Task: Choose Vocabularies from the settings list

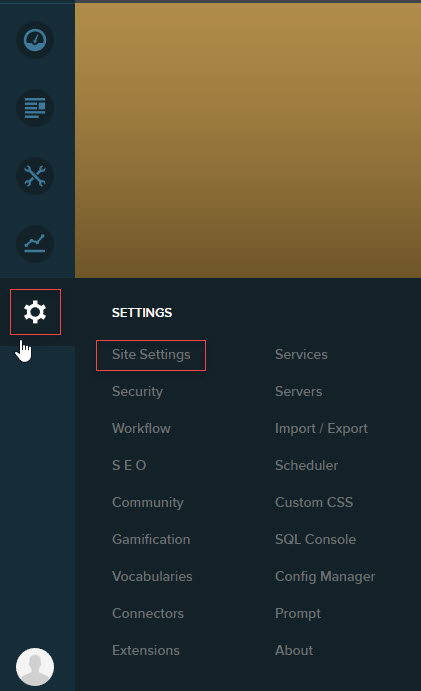Action: pyautogui.click(x=152, y=576)
